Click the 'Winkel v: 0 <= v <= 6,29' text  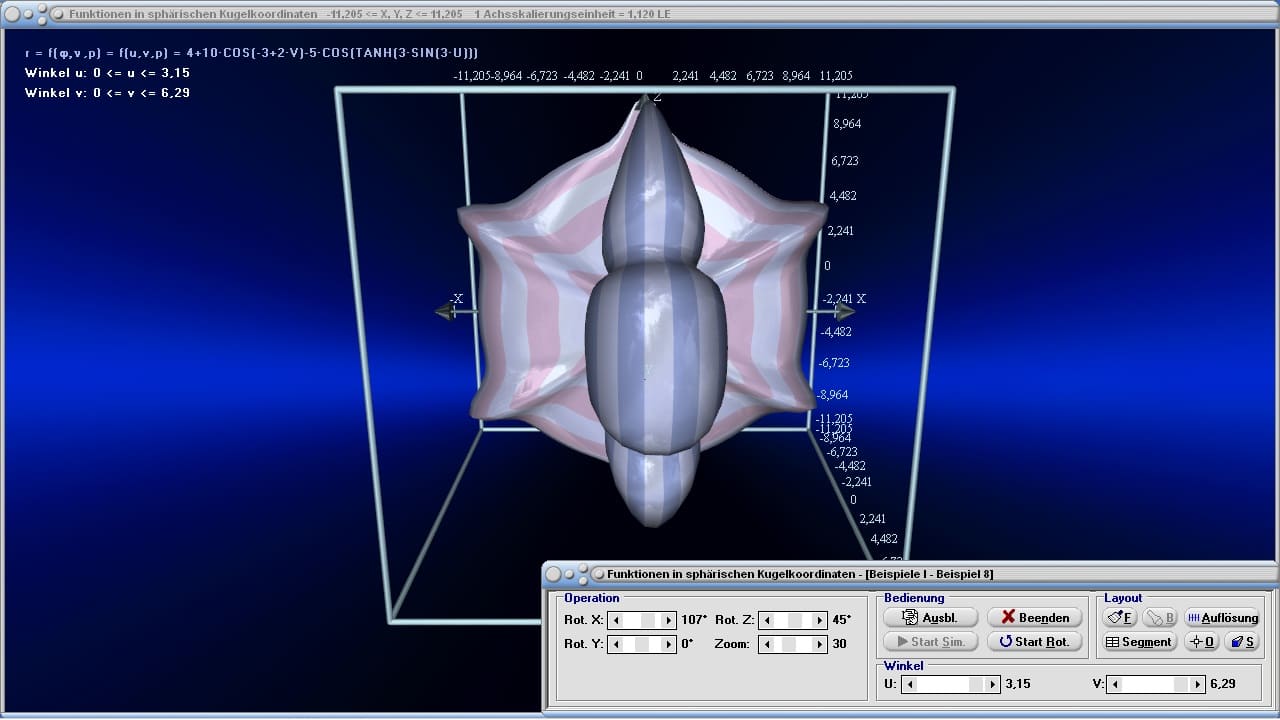tap(107, 93)
